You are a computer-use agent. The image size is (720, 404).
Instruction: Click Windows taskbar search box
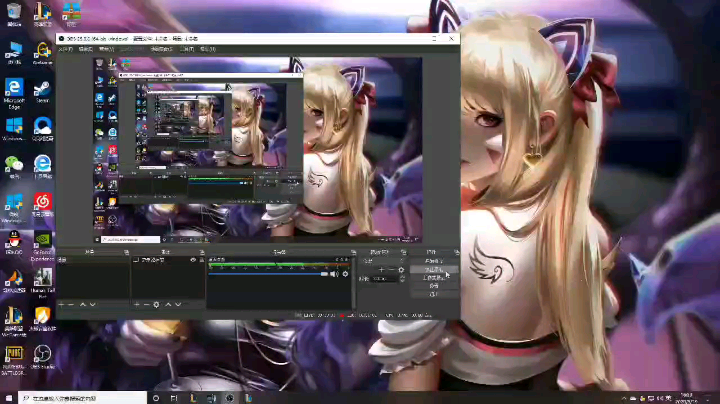(x=83, y=398)
